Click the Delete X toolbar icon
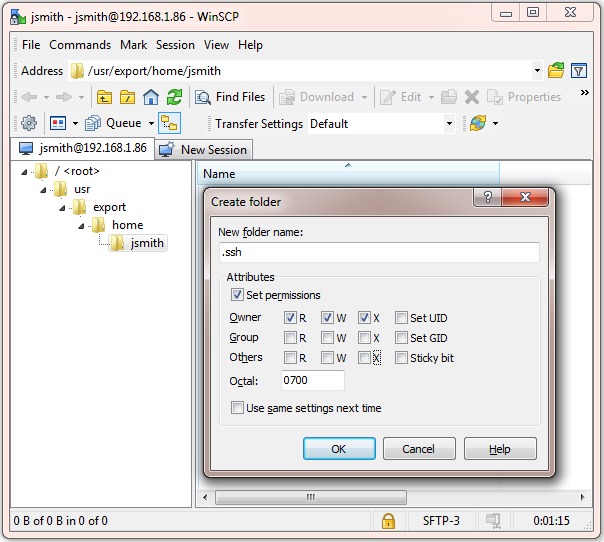This screenshot has height=542, width=604. (471, 97)
